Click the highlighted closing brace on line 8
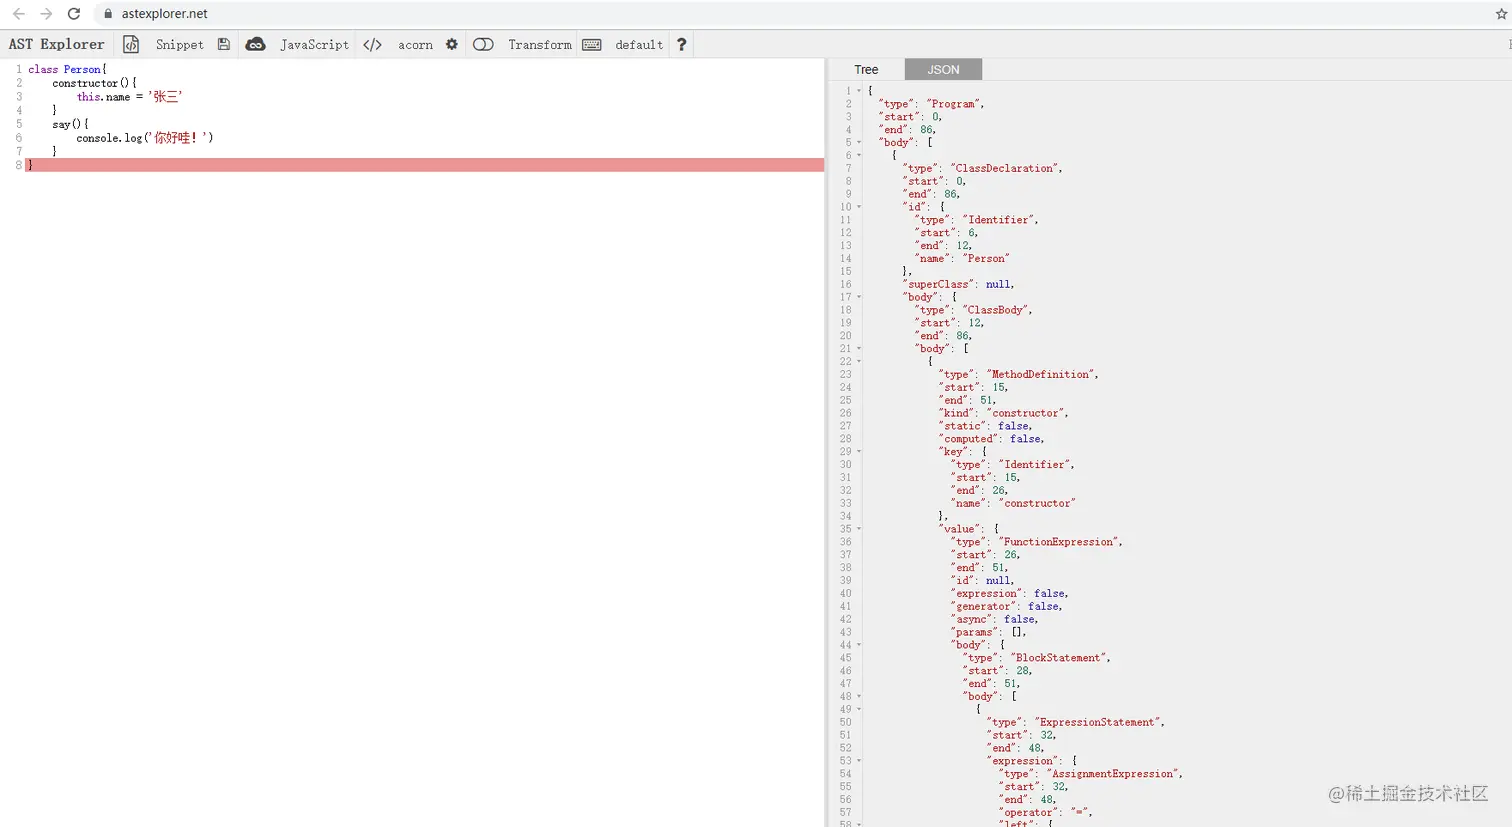This screenshot has width=1512, height=827. tap(425, 165)
